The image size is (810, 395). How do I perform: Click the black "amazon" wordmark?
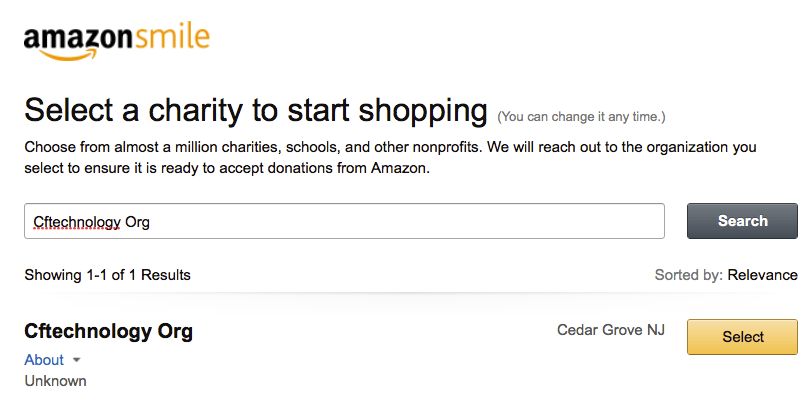click(79, 38)
